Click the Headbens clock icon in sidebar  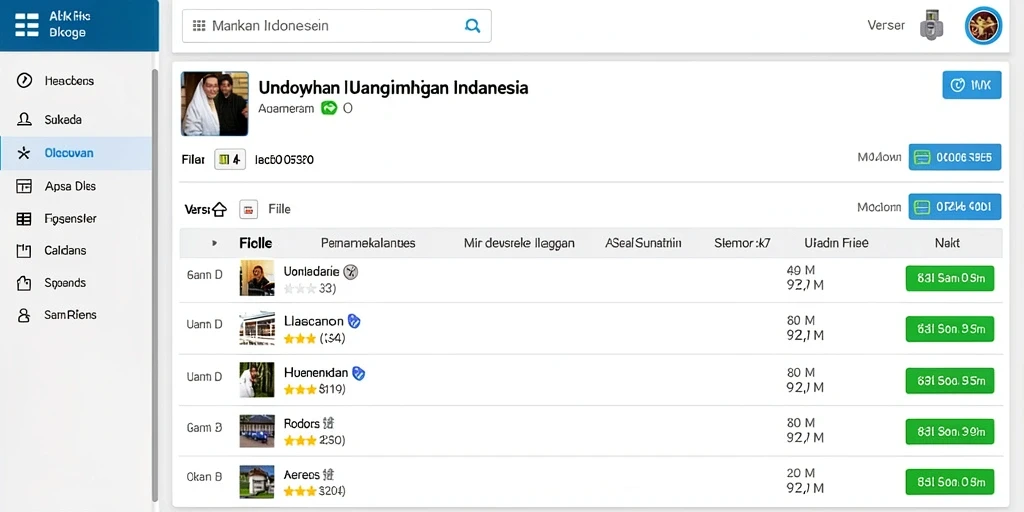click(x=24, y=80)
